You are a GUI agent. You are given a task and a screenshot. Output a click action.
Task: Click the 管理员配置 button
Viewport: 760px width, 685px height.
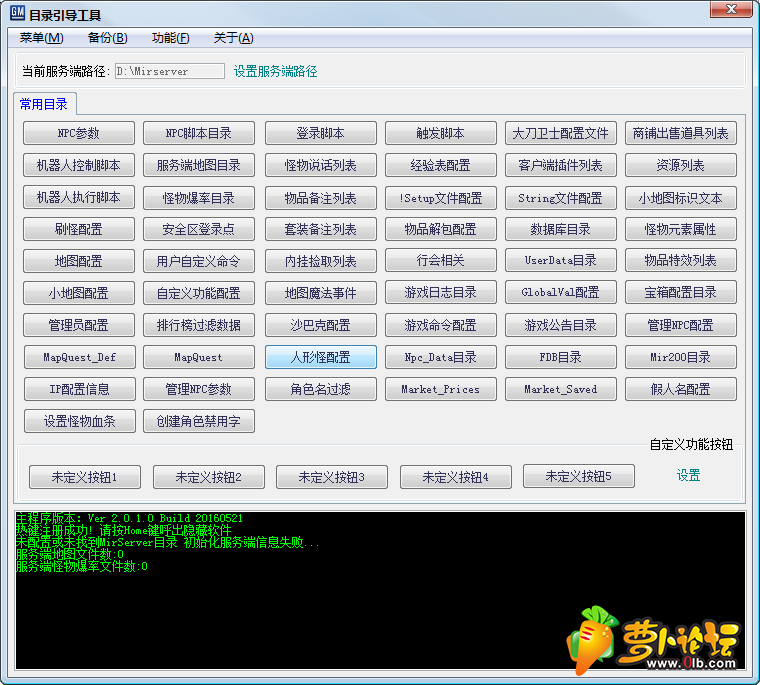click(79, 325)
